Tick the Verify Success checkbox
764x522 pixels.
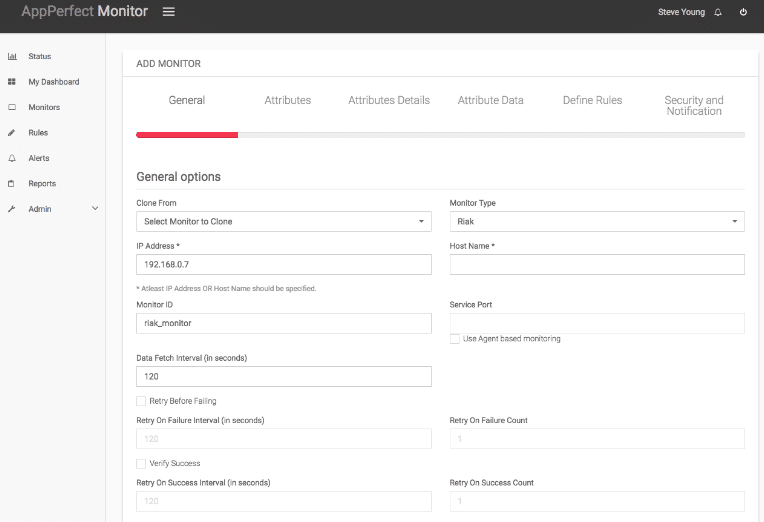pyautogui.click(x=141, y=464)
